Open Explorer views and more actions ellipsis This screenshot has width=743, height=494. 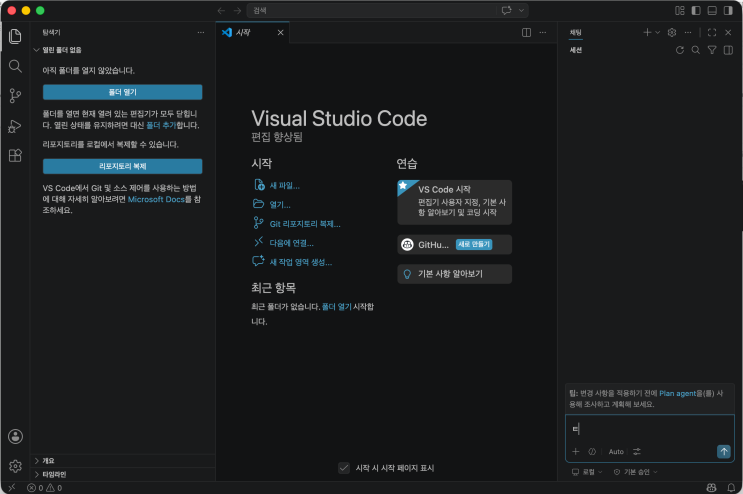[201, 32]
